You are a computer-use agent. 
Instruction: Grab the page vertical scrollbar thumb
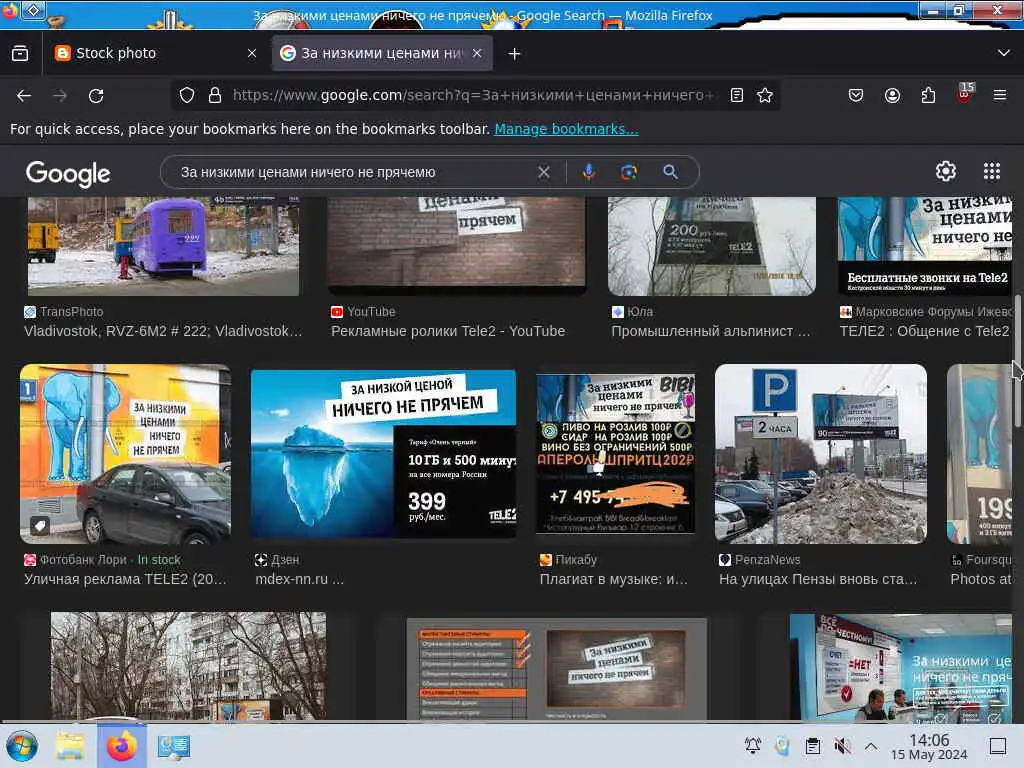click(1017, 361)
